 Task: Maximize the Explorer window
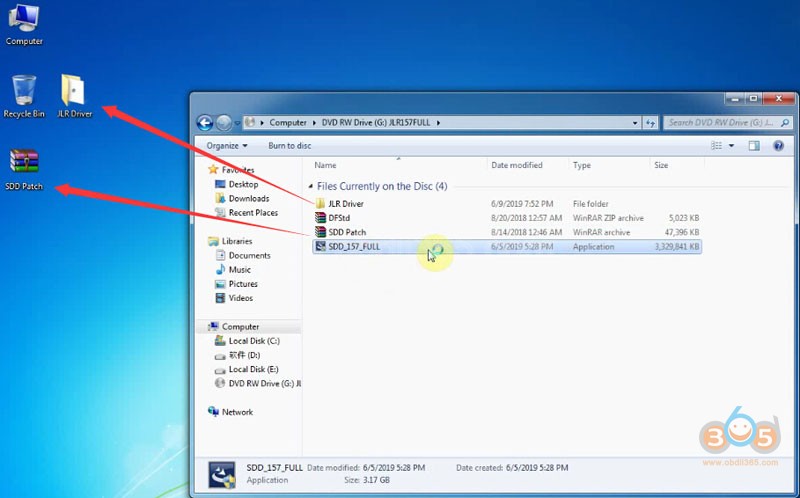[x=754, y=98]
